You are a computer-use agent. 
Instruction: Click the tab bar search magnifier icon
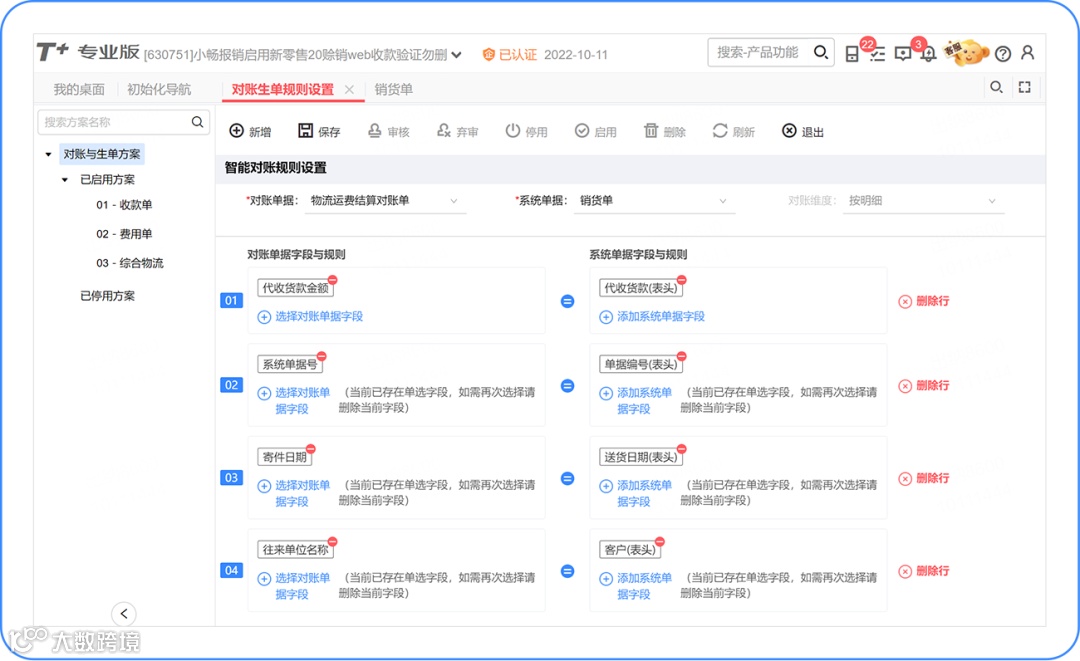click(x=996, y=87)
